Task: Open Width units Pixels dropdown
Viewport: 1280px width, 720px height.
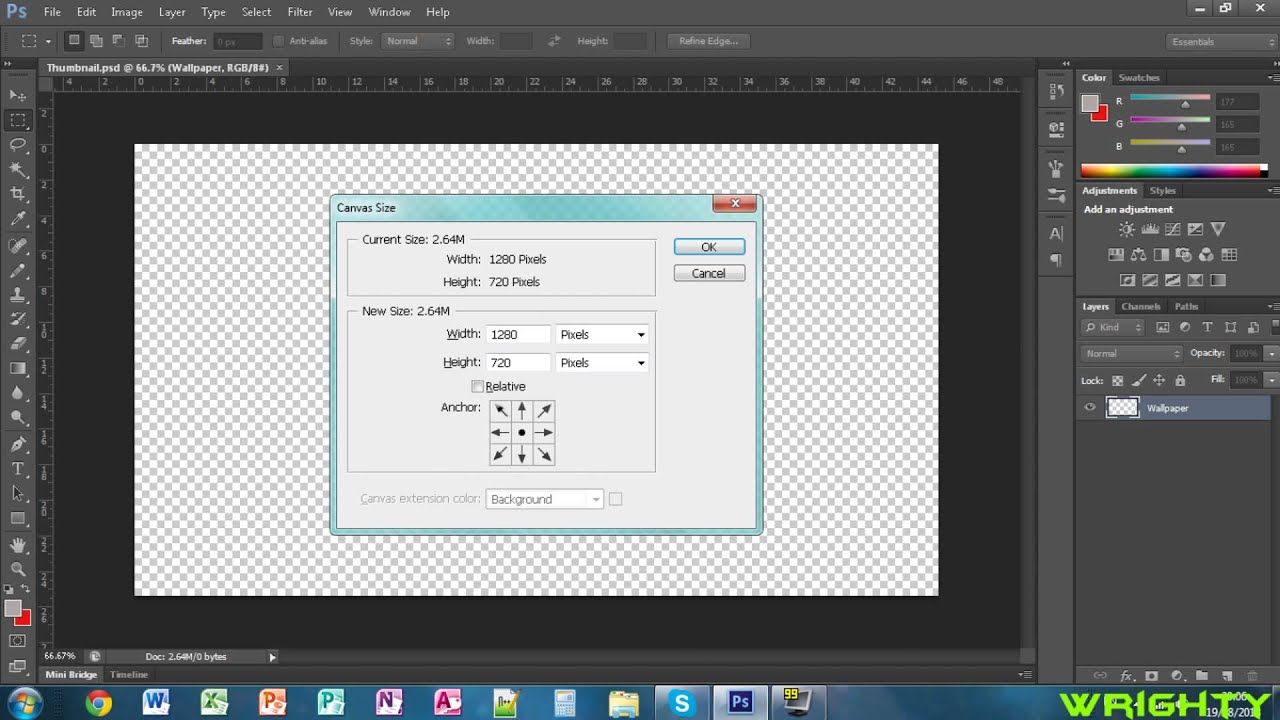Action: 602,335
